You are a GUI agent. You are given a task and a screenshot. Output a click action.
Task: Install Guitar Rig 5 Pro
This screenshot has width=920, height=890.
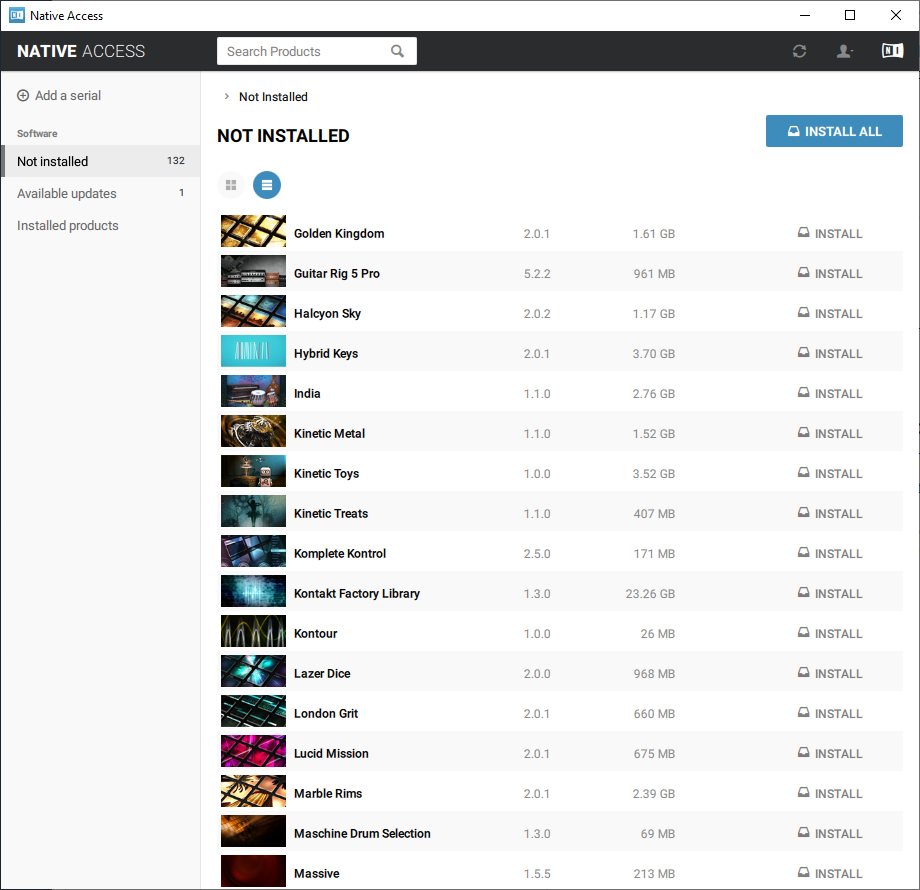pyautogui.click(x=830, y=274)
